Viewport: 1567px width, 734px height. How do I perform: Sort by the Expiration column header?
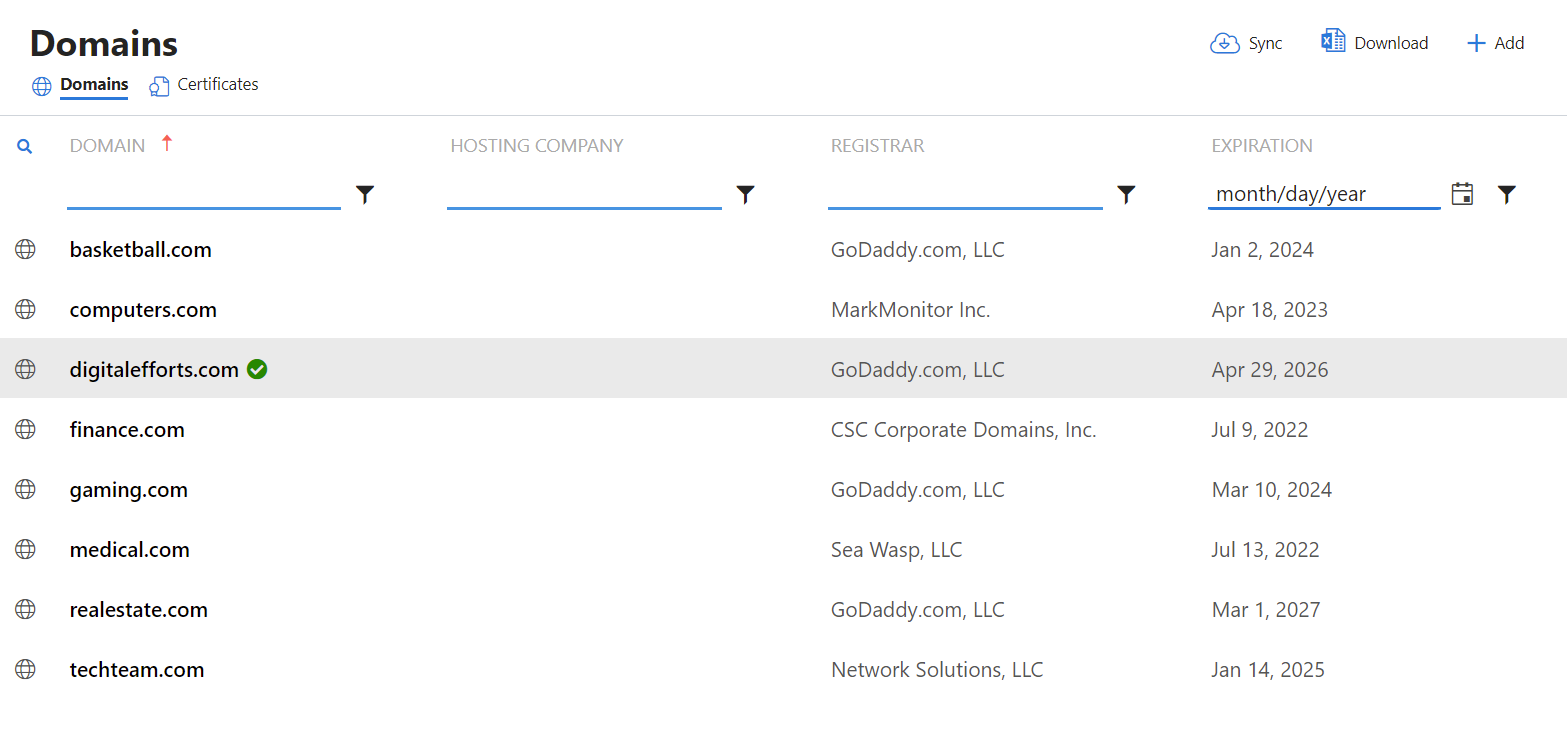click(1262, 146)
